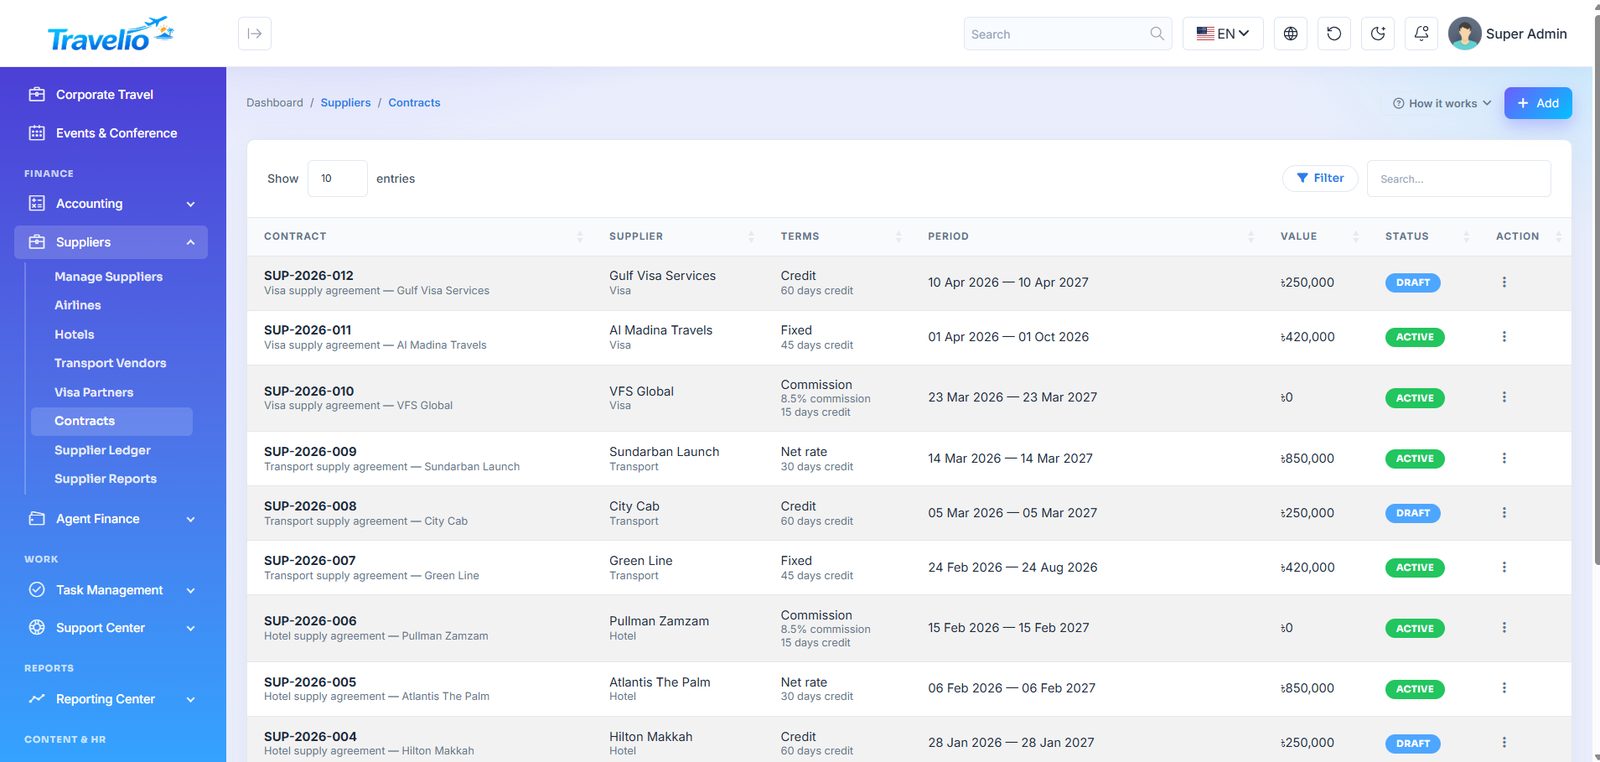Select the Contracts submenu item
Viewport: 1600px width, 762px height.
click(111, 421)
